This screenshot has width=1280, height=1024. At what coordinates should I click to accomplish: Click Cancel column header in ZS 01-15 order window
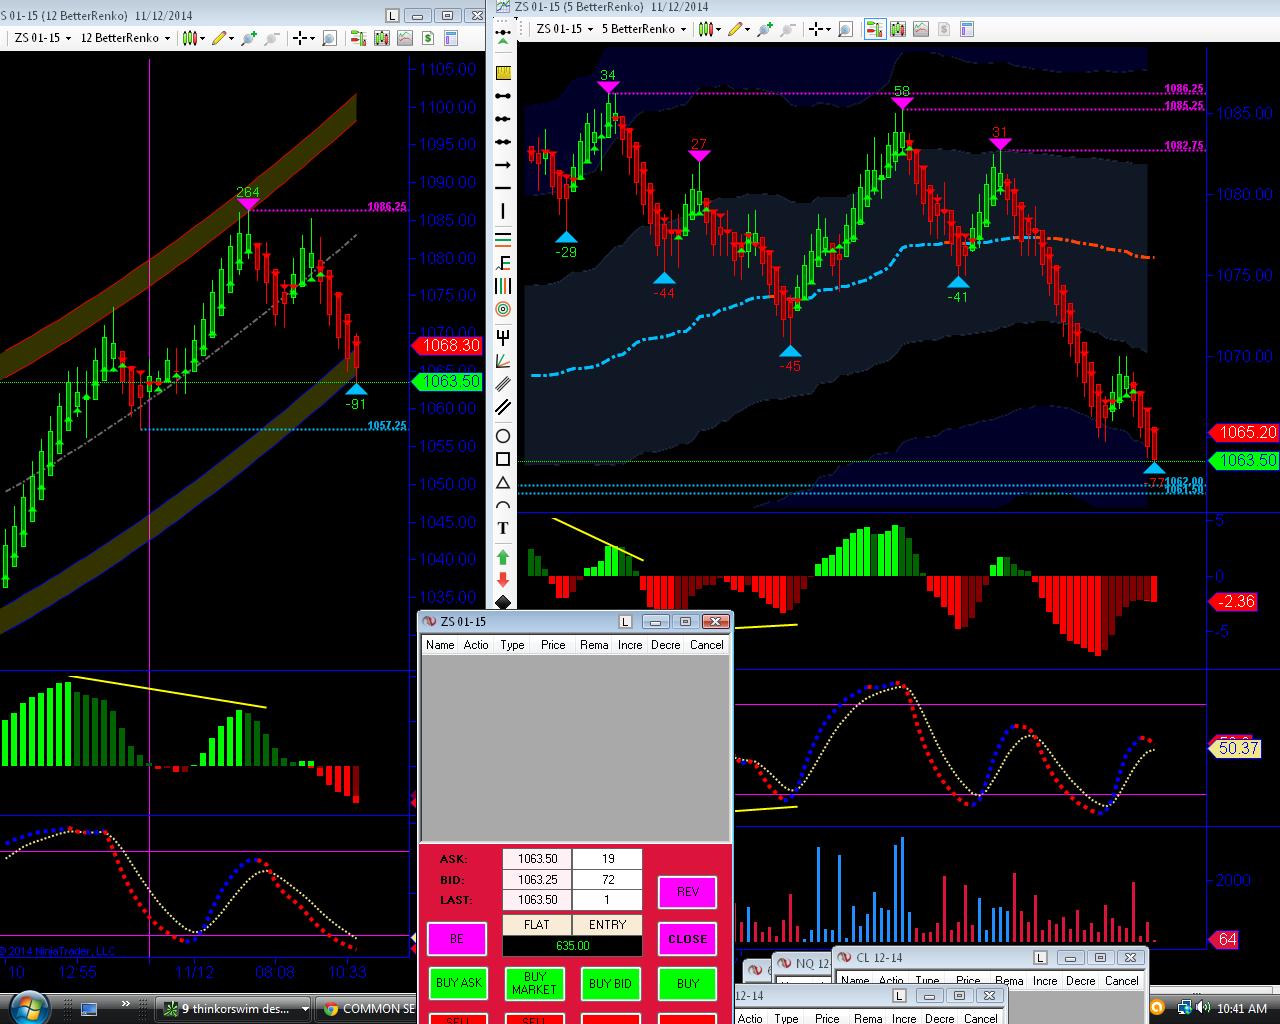707,645
